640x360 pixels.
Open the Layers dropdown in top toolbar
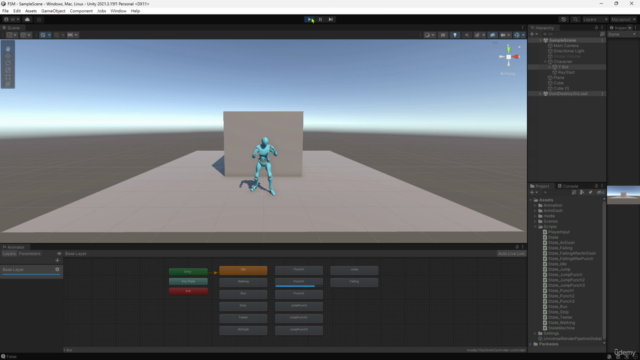click(595, 19)
